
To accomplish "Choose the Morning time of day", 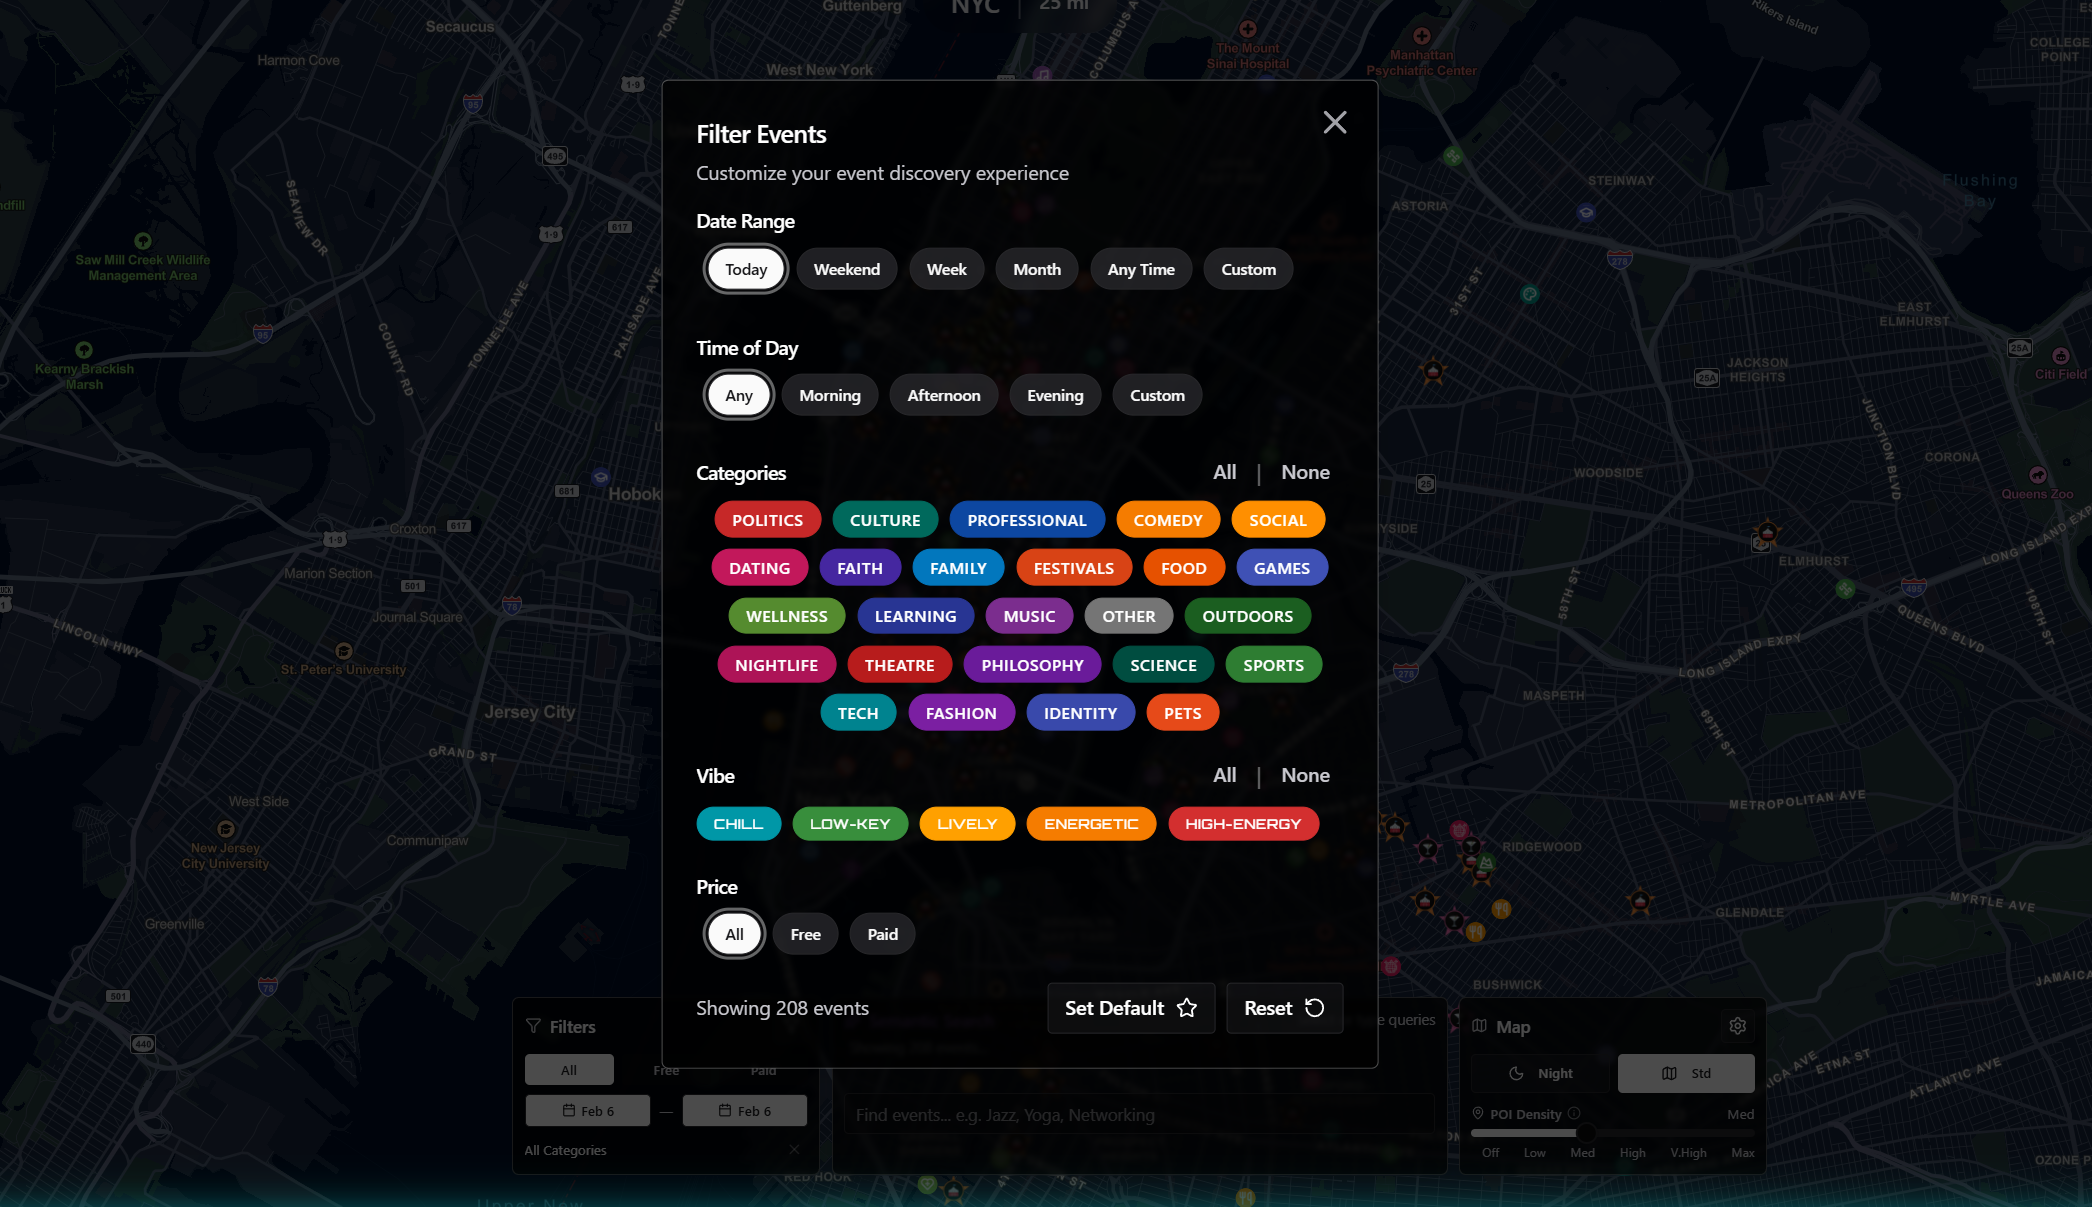I will click(829, 395).
